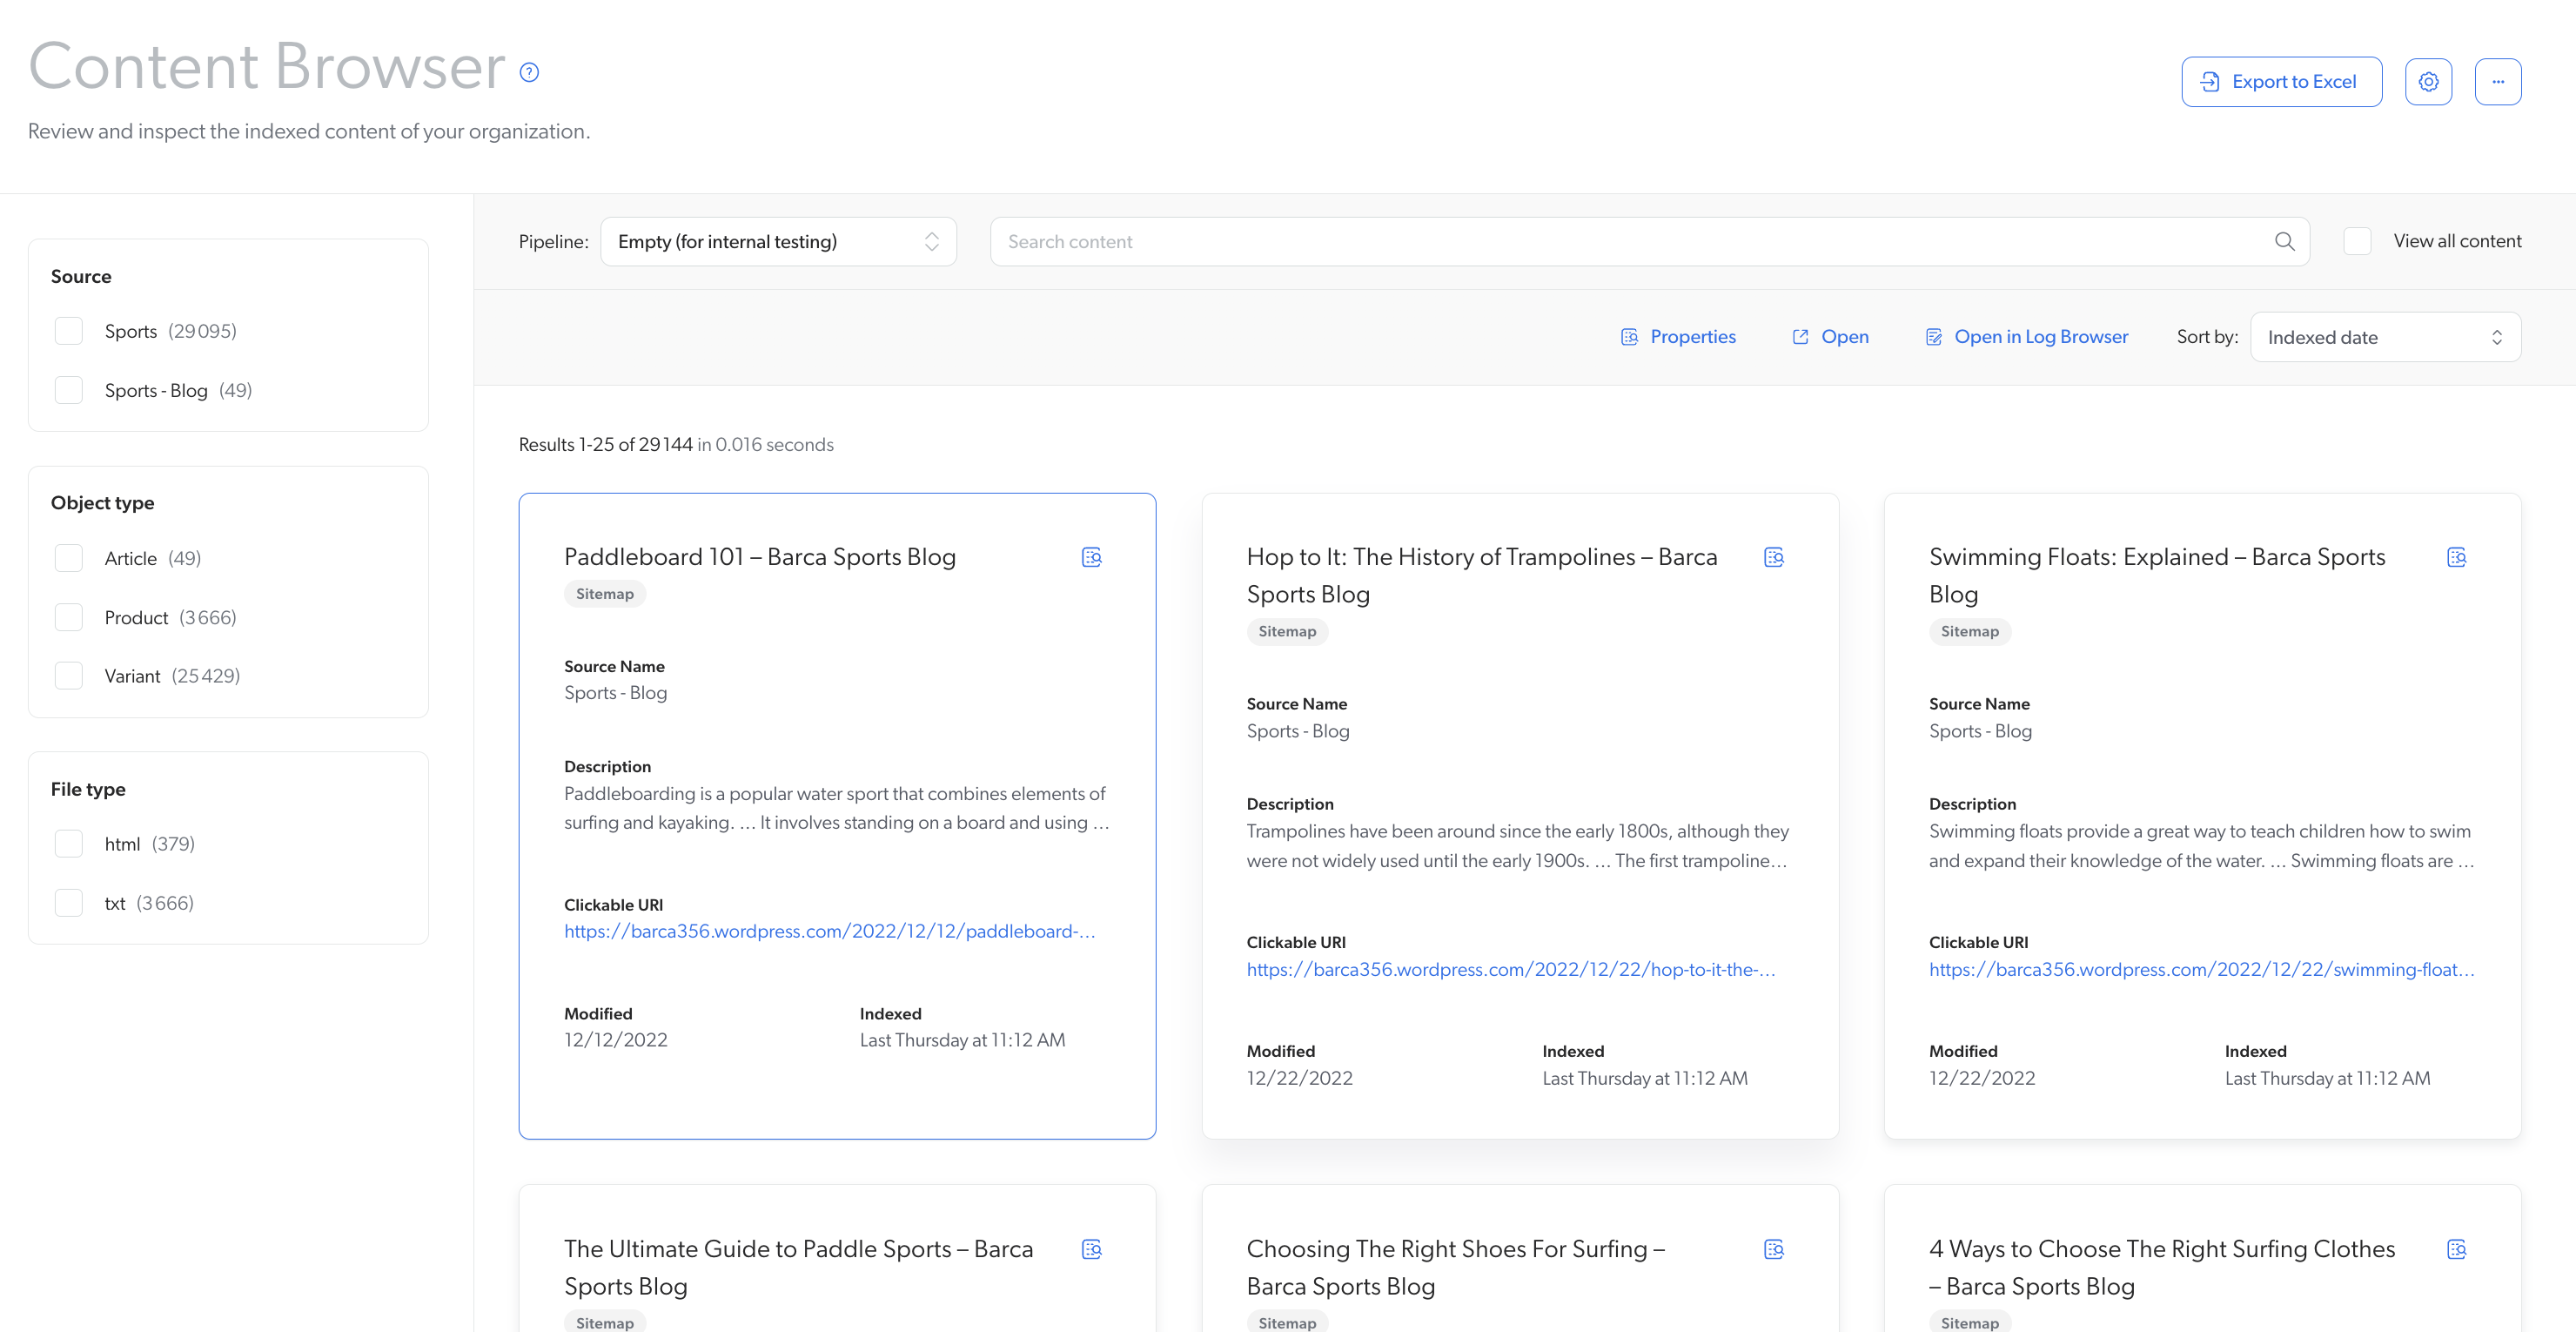Open the Sort by Indexed date dropdown
Image resolution: width=2576 pixels, height=1332 pixels.
pos(2385,337)
